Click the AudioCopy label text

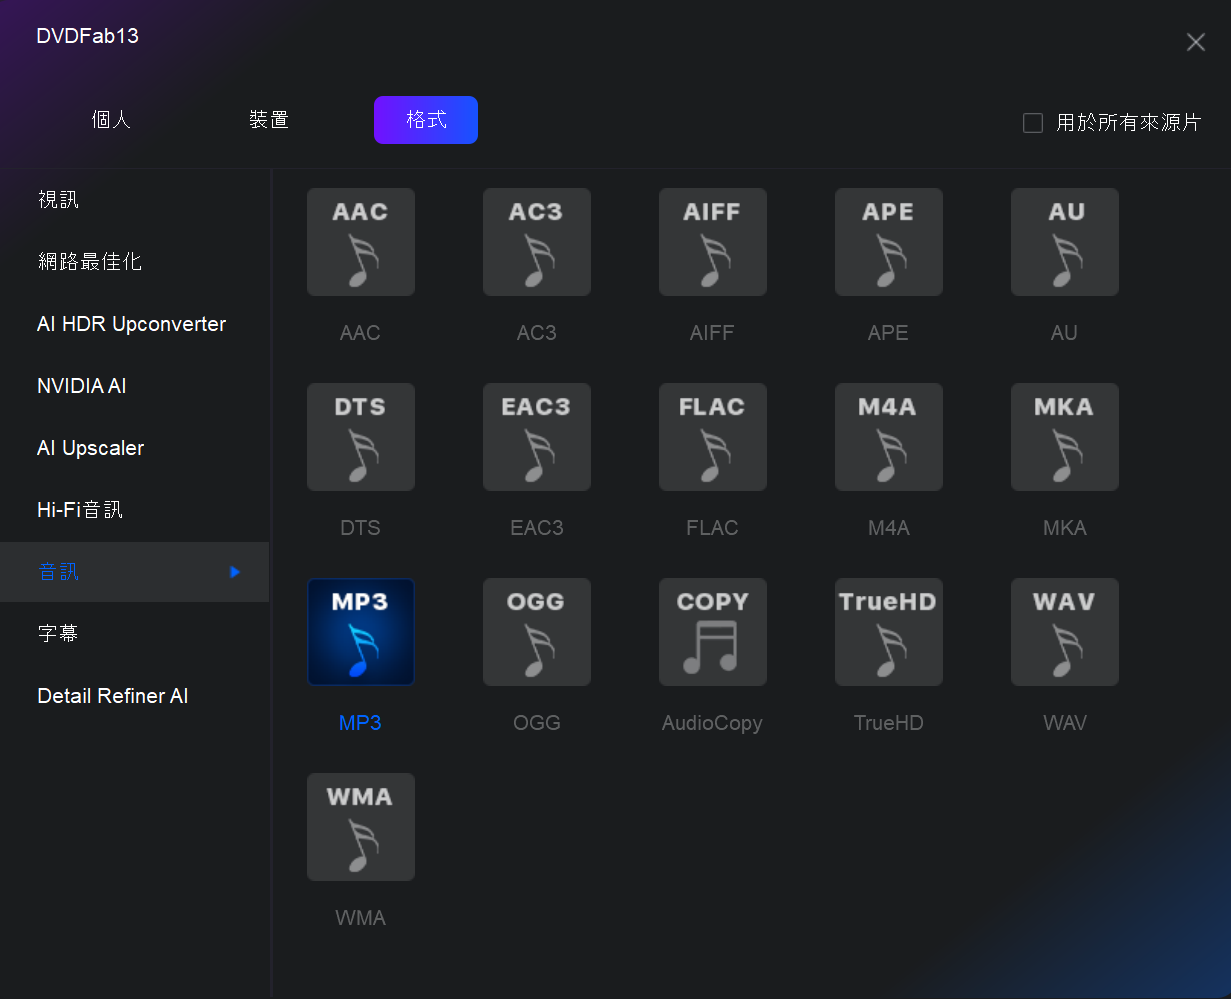click(x=712, y=723)
